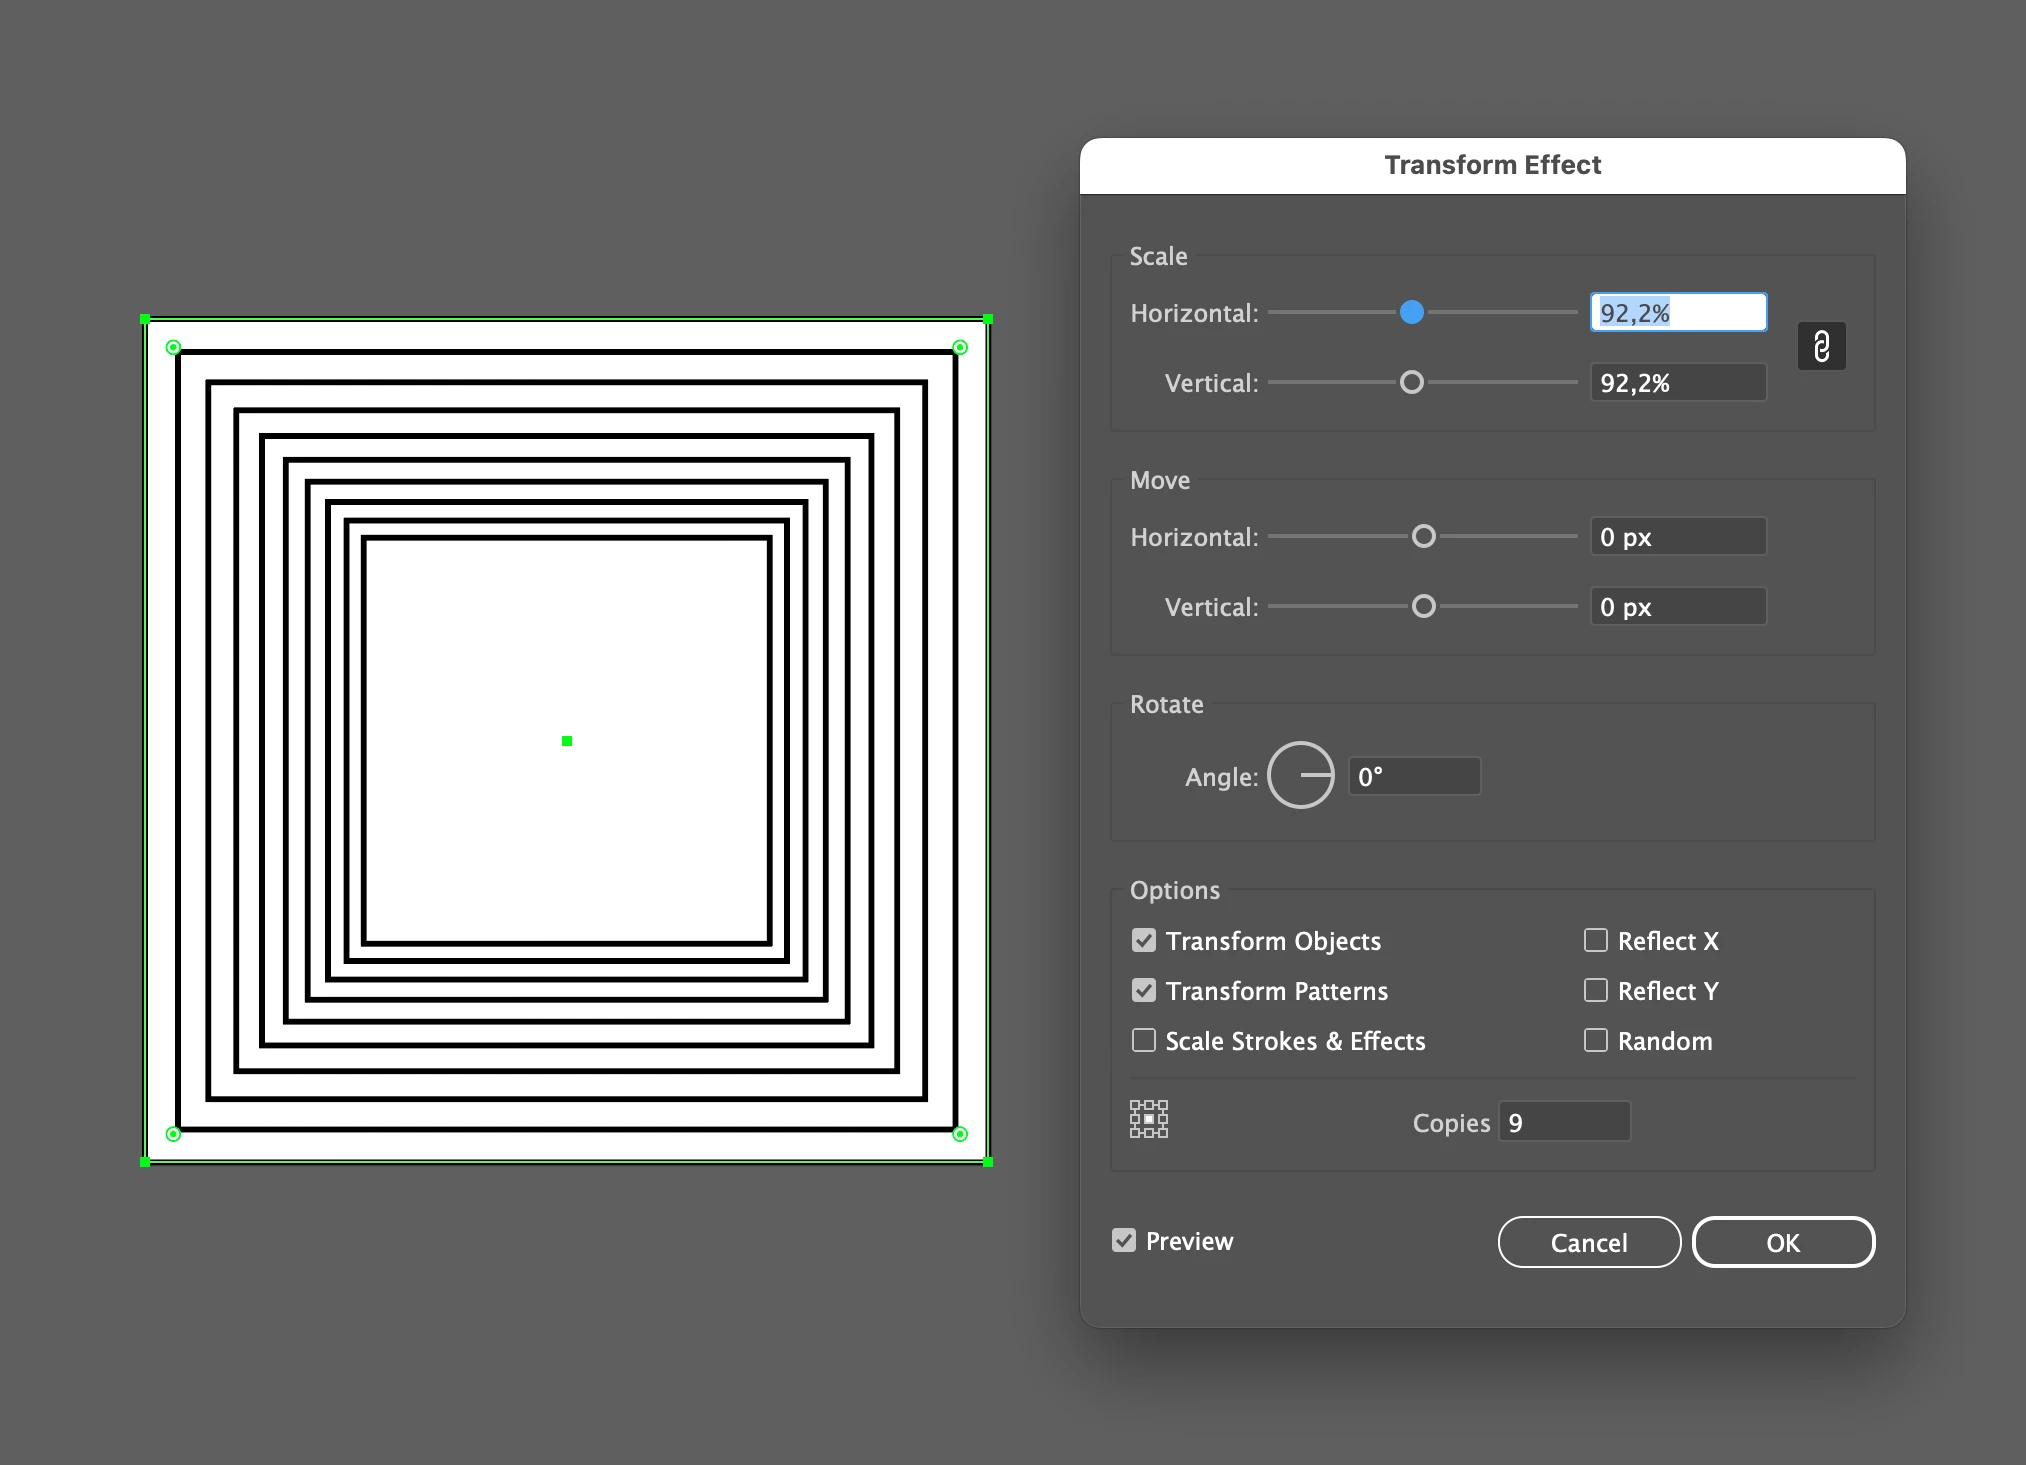Viewport: 2026px width, 1465px height.
Task: Click the rotation angle dial
Action: [x=1300, y=775]
